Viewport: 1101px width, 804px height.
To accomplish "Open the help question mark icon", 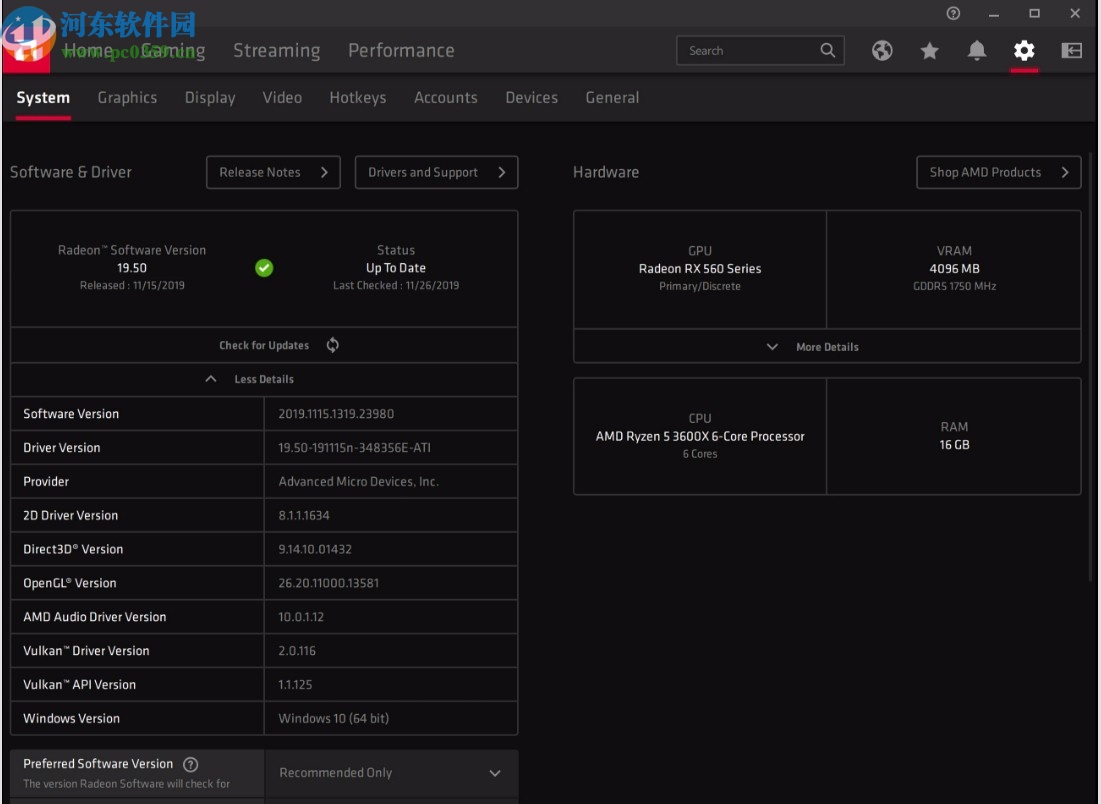I will click(953, 14).
